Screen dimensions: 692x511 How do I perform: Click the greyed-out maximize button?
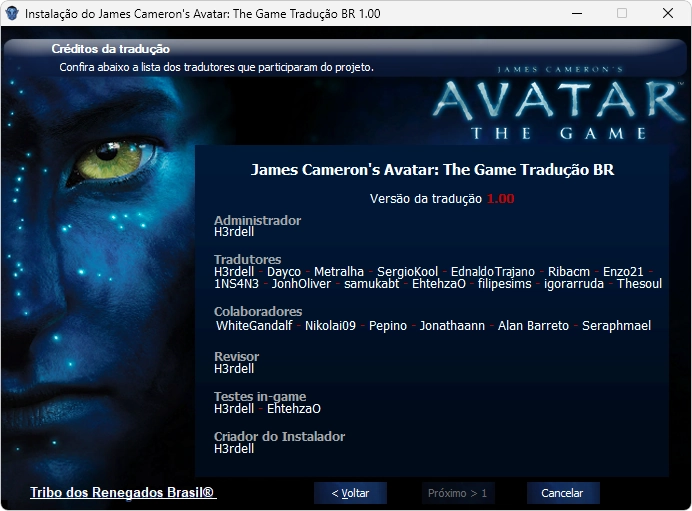[622, 13]
